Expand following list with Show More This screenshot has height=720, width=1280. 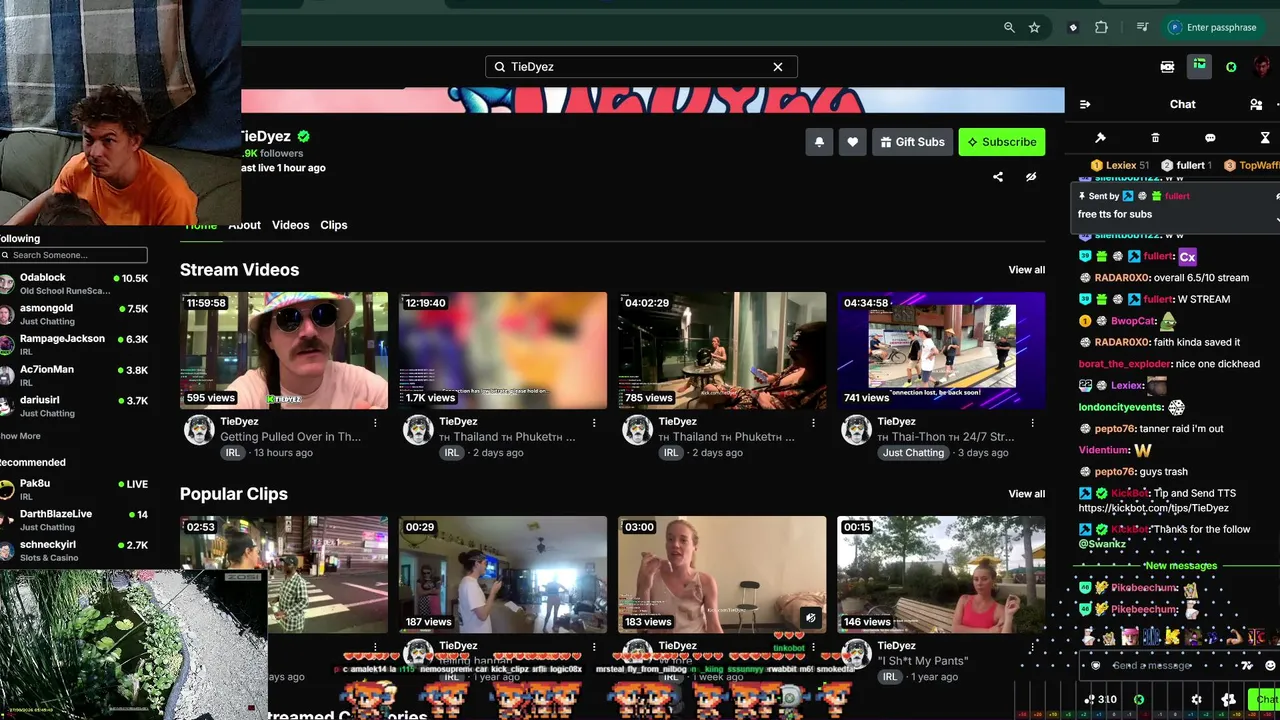[x=20, y=436]
